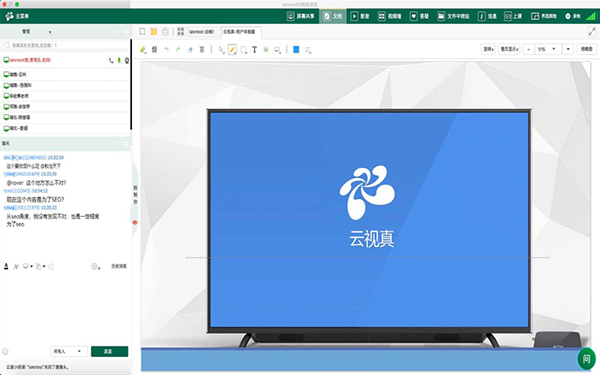Click the blue up-arrow upload icon
The height and width of the screenshot is (375, 600).
pos(190,49)
